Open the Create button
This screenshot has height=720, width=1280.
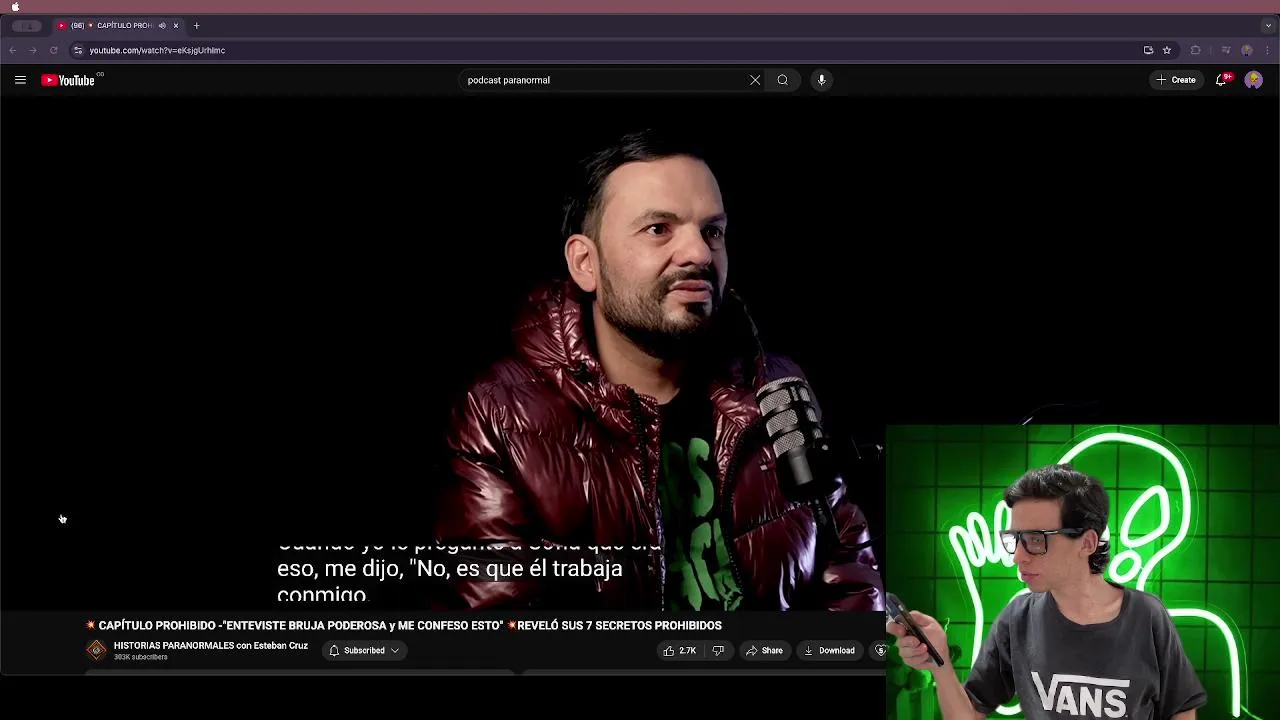tap(1176, 80)
